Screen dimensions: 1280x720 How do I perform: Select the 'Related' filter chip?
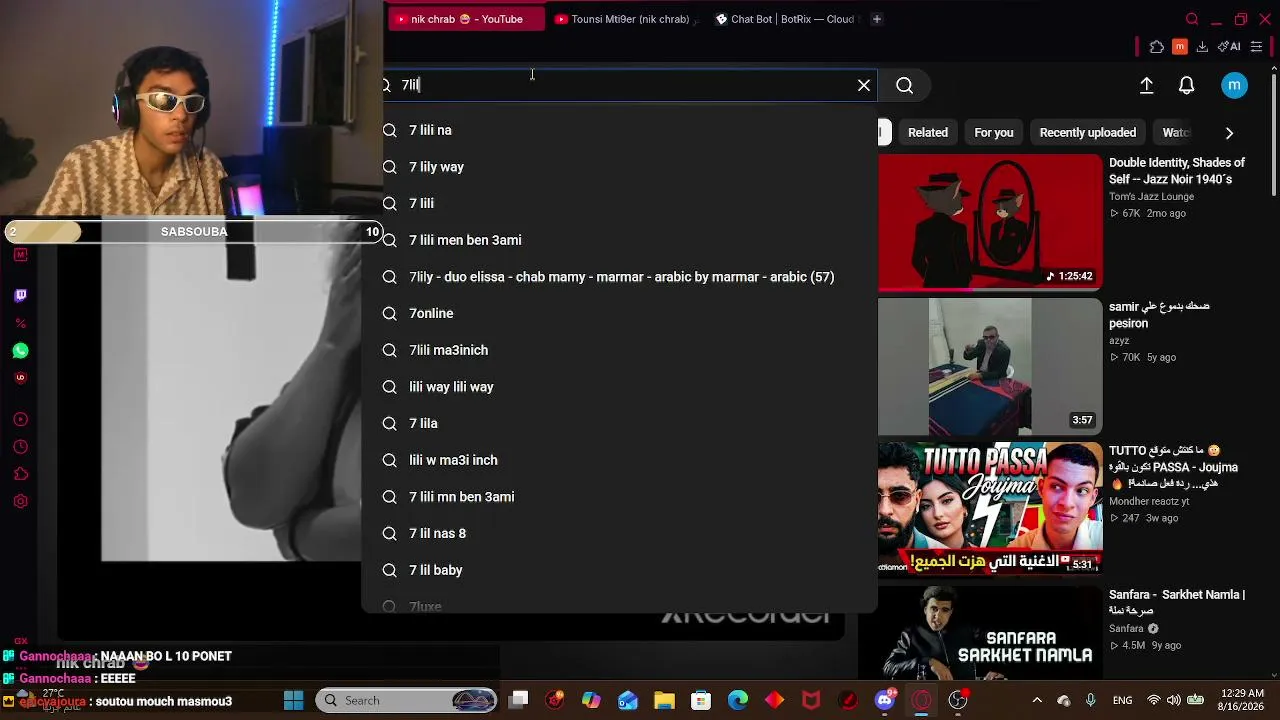pyautogui.click(x=928, y=132)
